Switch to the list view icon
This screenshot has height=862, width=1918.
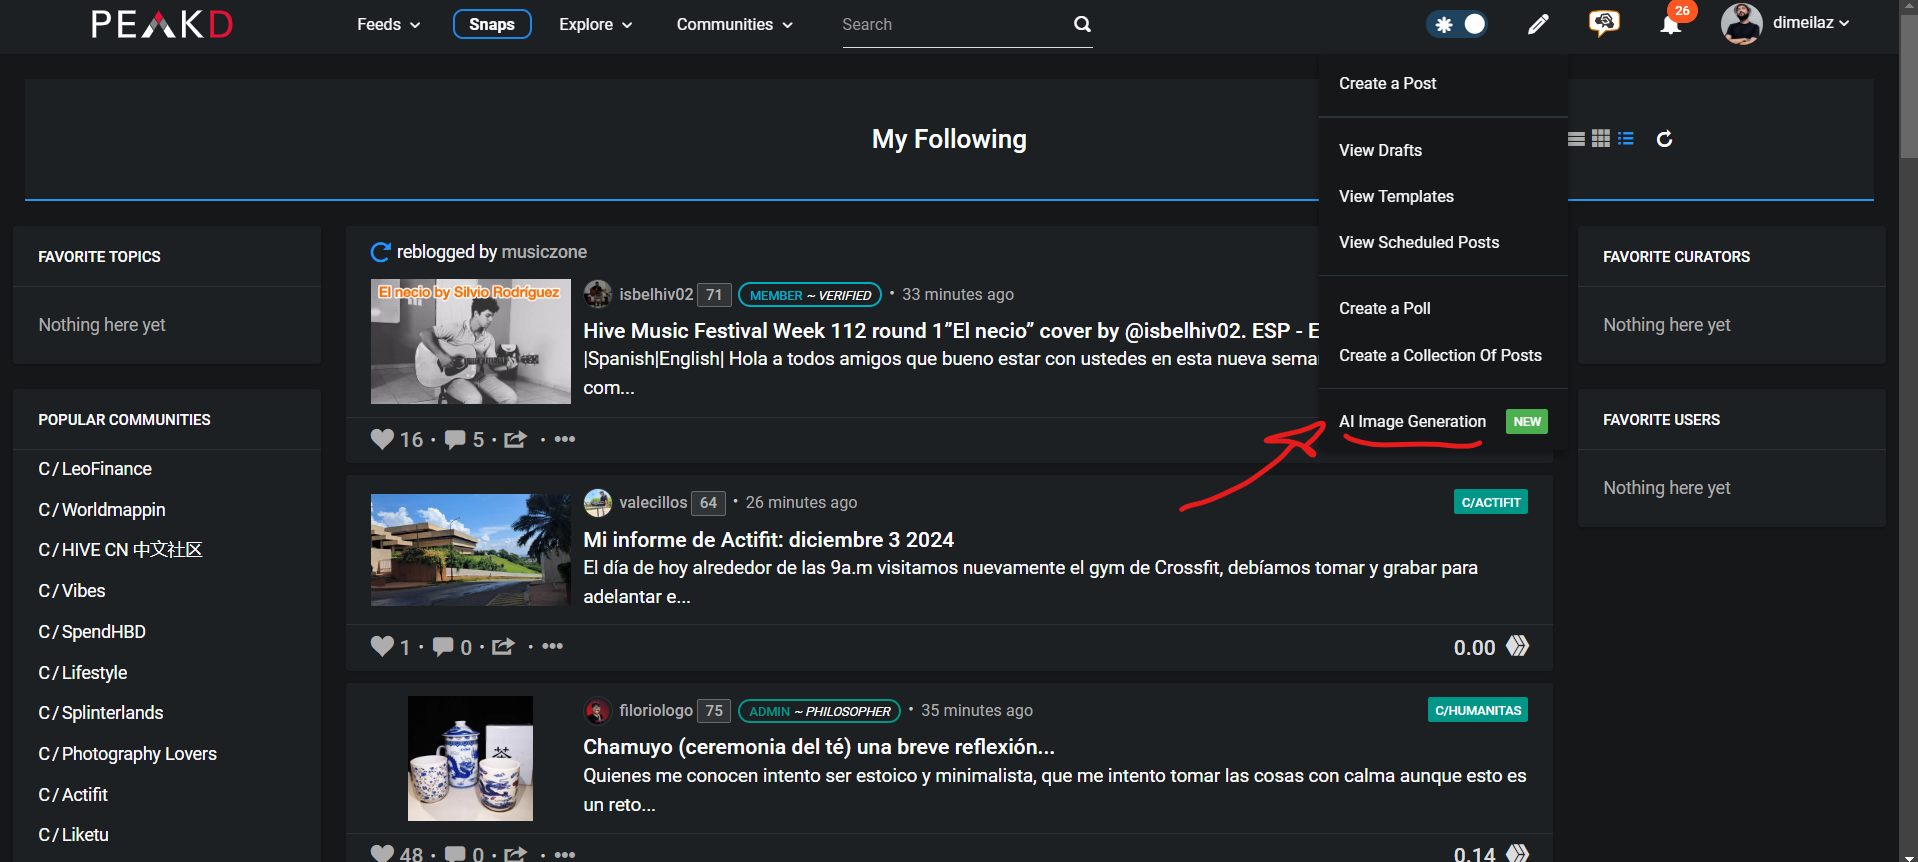[1626, 139]
